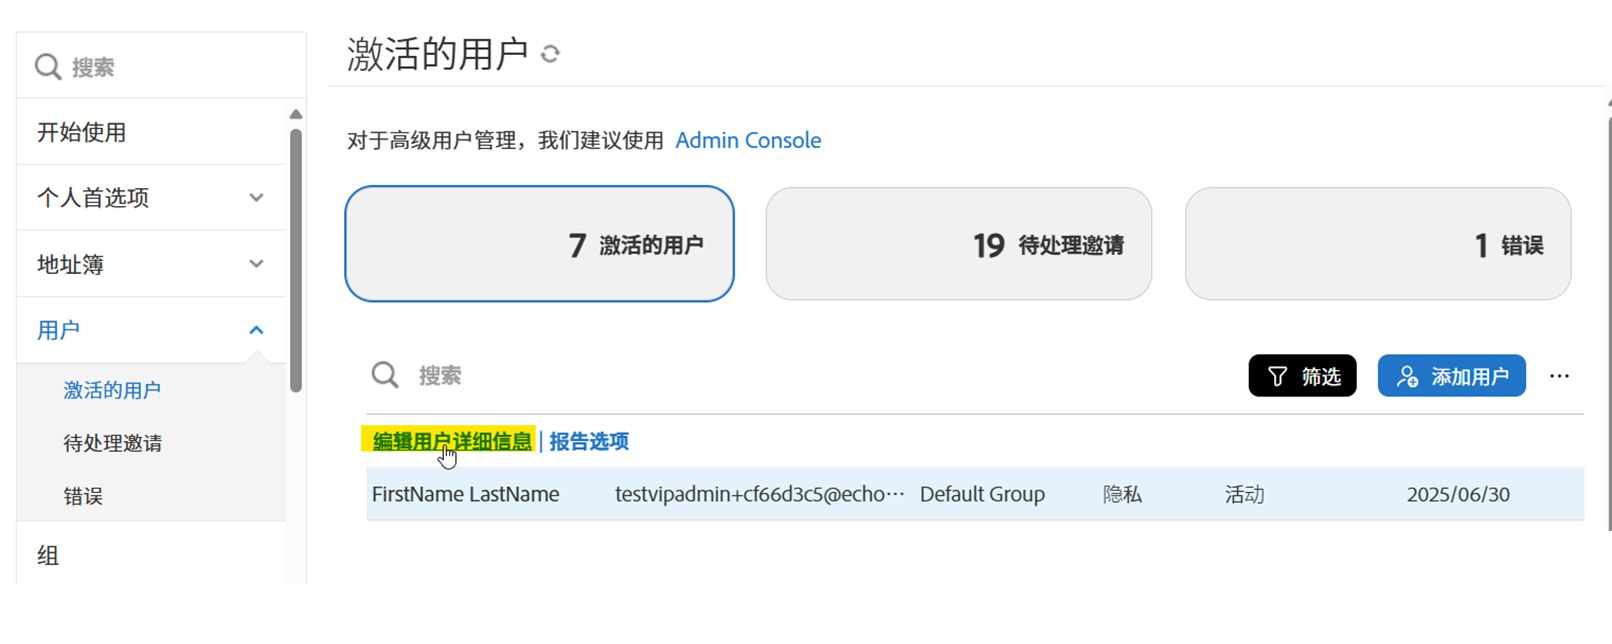The width and height of the screenshot is (1612, 644).
Task: Open 地址簿 sidebar item
Action: pos(151,264)
